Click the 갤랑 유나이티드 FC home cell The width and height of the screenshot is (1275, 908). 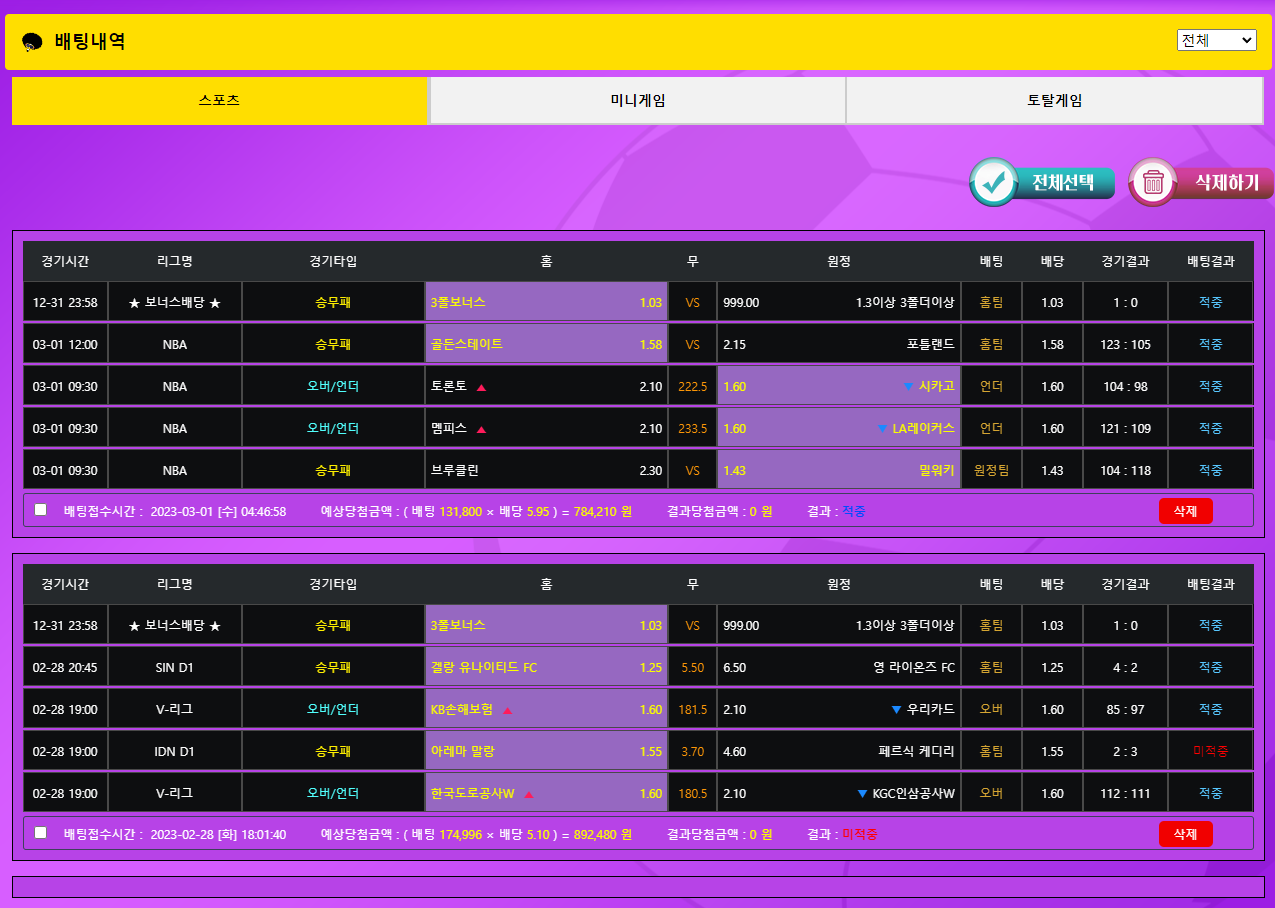coord(546,668)
